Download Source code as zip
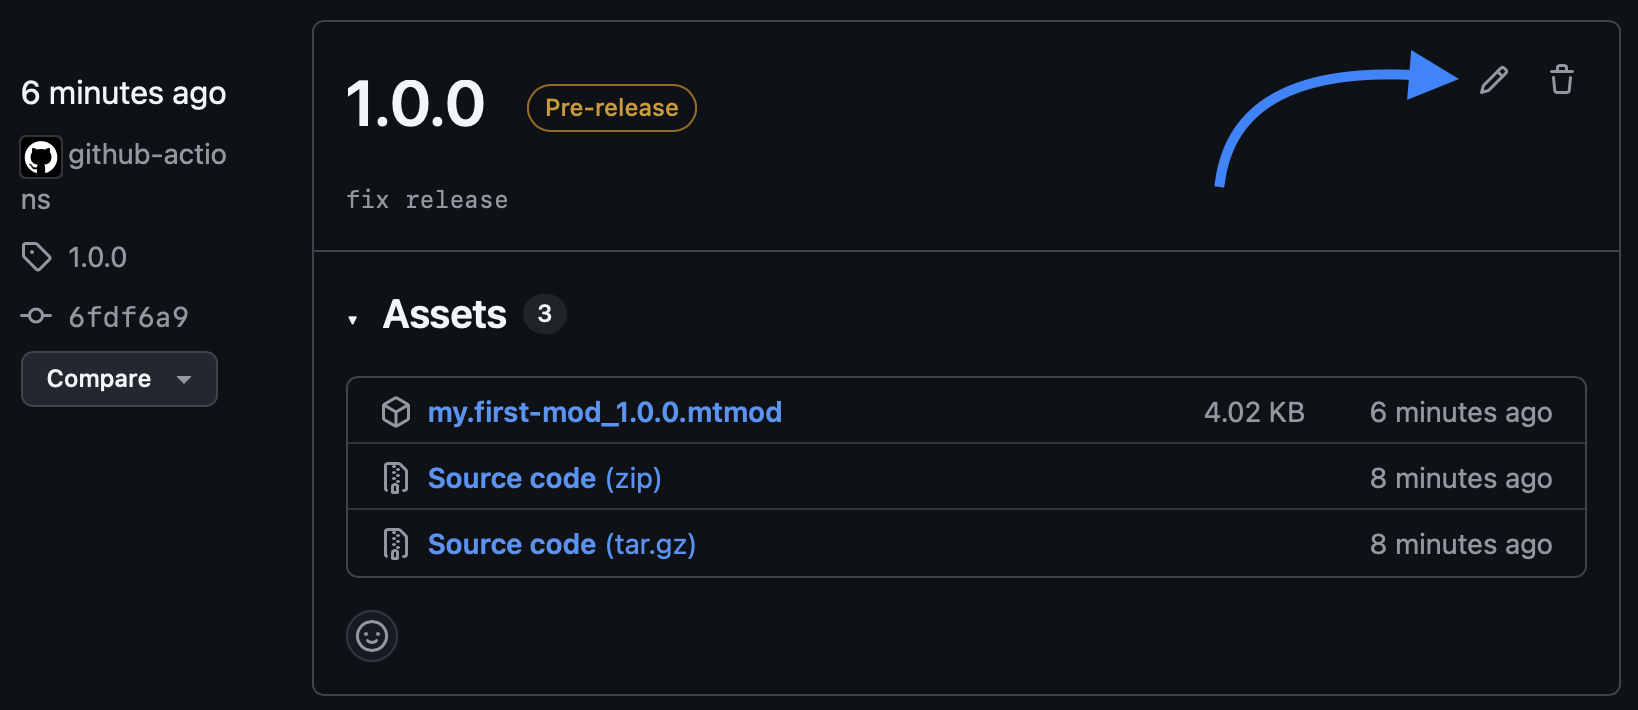The width and height of the screenshot is (1638, 710). click(544, 478)
